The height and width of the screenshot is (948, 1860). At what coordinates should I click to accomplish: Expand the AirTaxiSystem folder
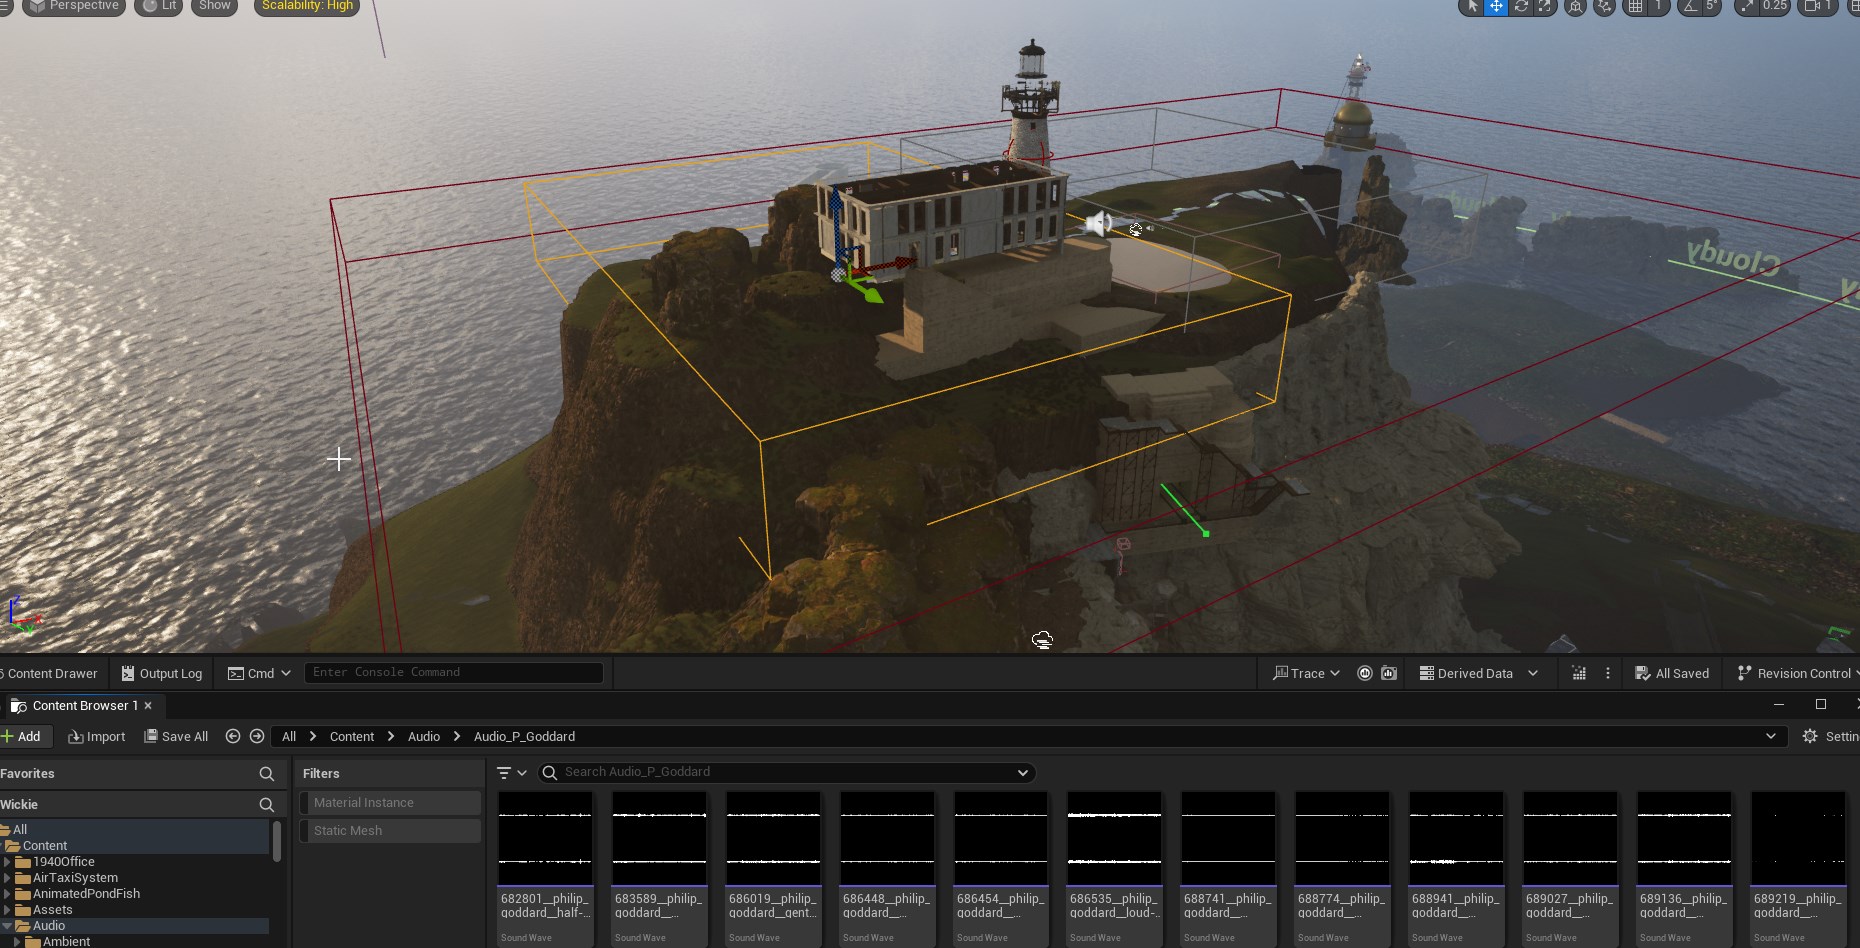point(7,877)
